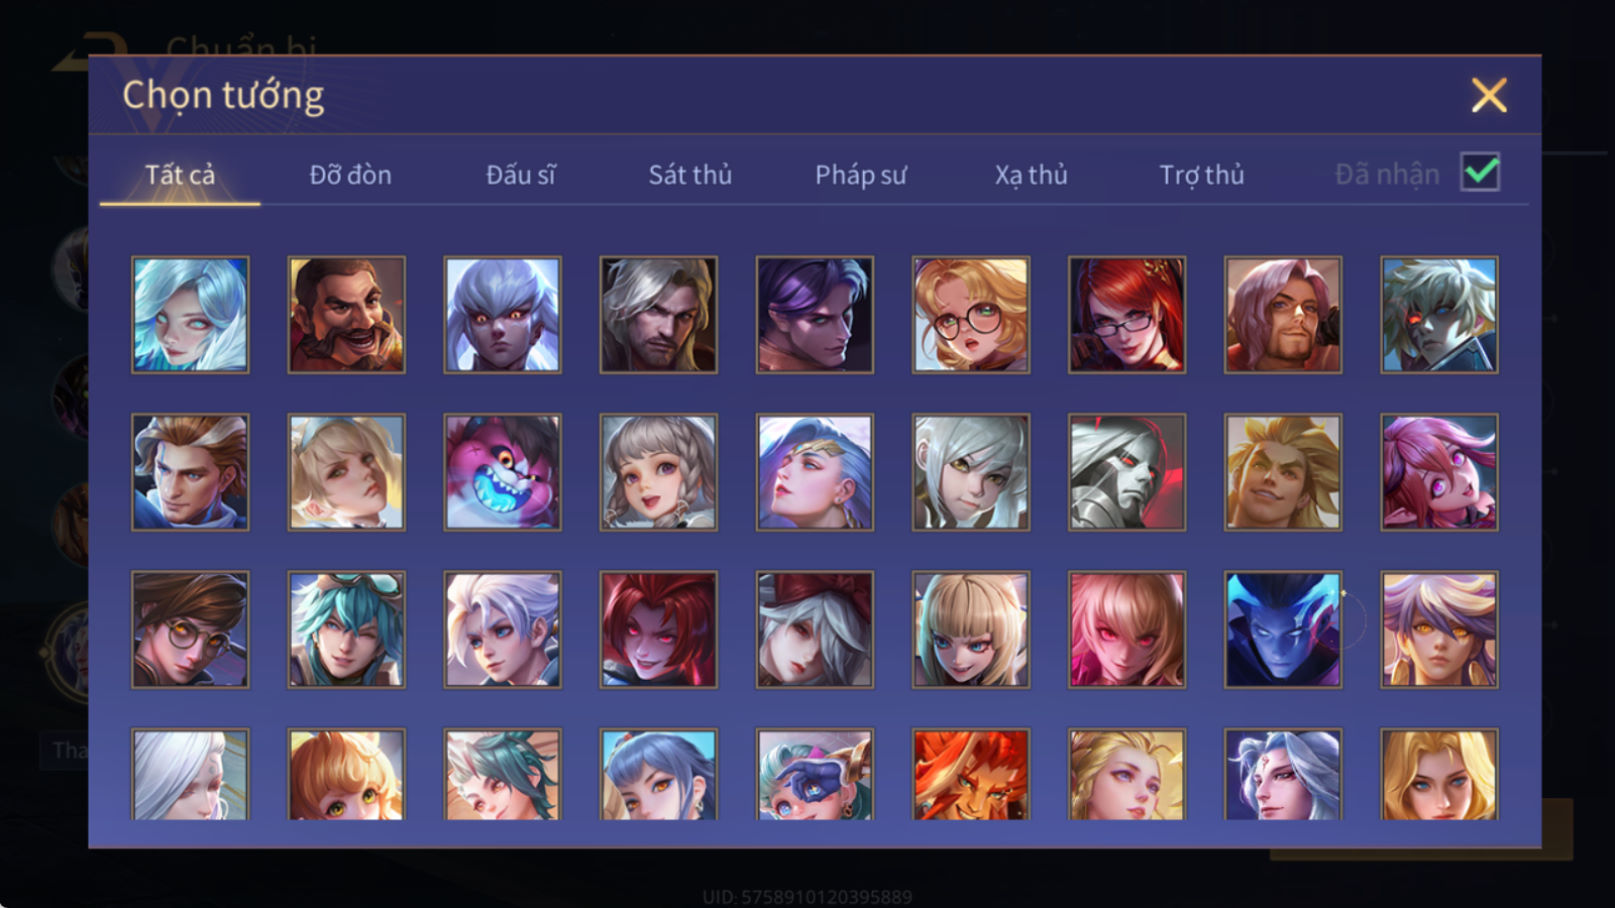
Task: Select the pink grinning cat monster hero
Action: point(503,472)
